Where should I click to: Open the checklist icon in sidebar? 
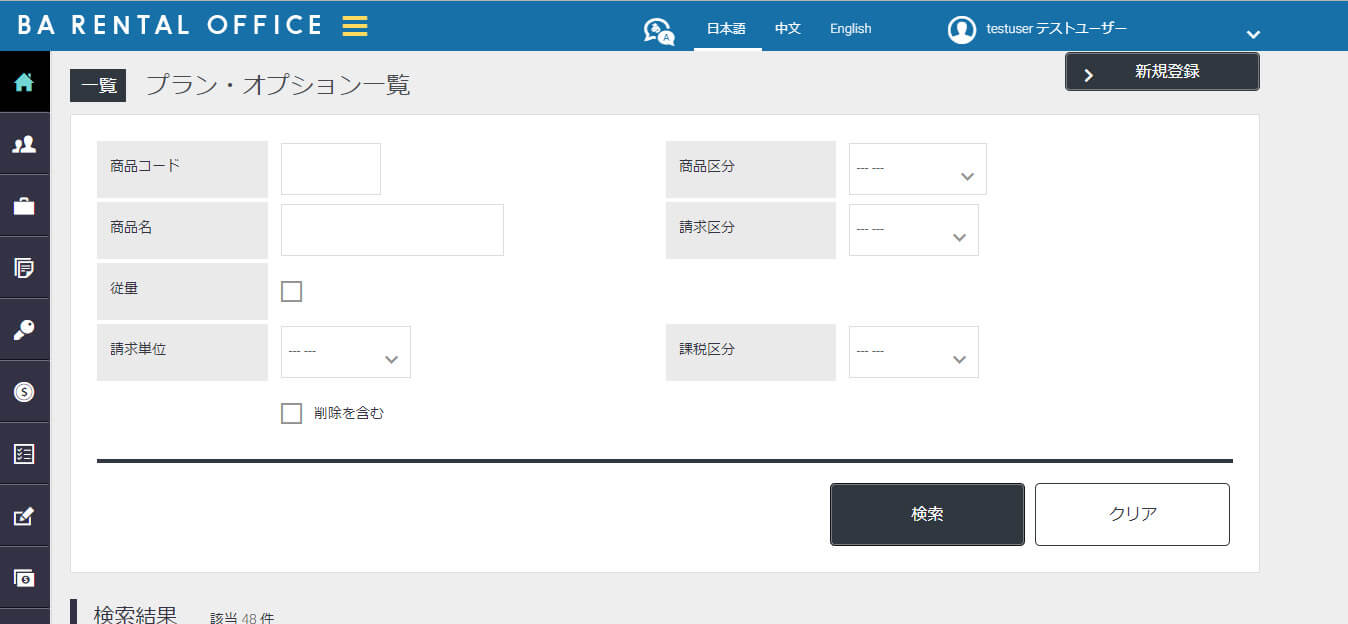click(x=24, y=455)
